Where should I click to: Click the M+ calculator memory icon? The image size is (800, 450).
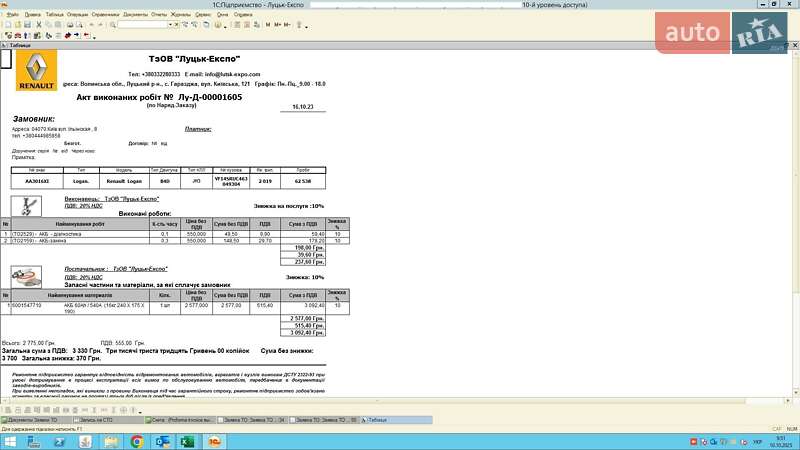click(277, 25)
